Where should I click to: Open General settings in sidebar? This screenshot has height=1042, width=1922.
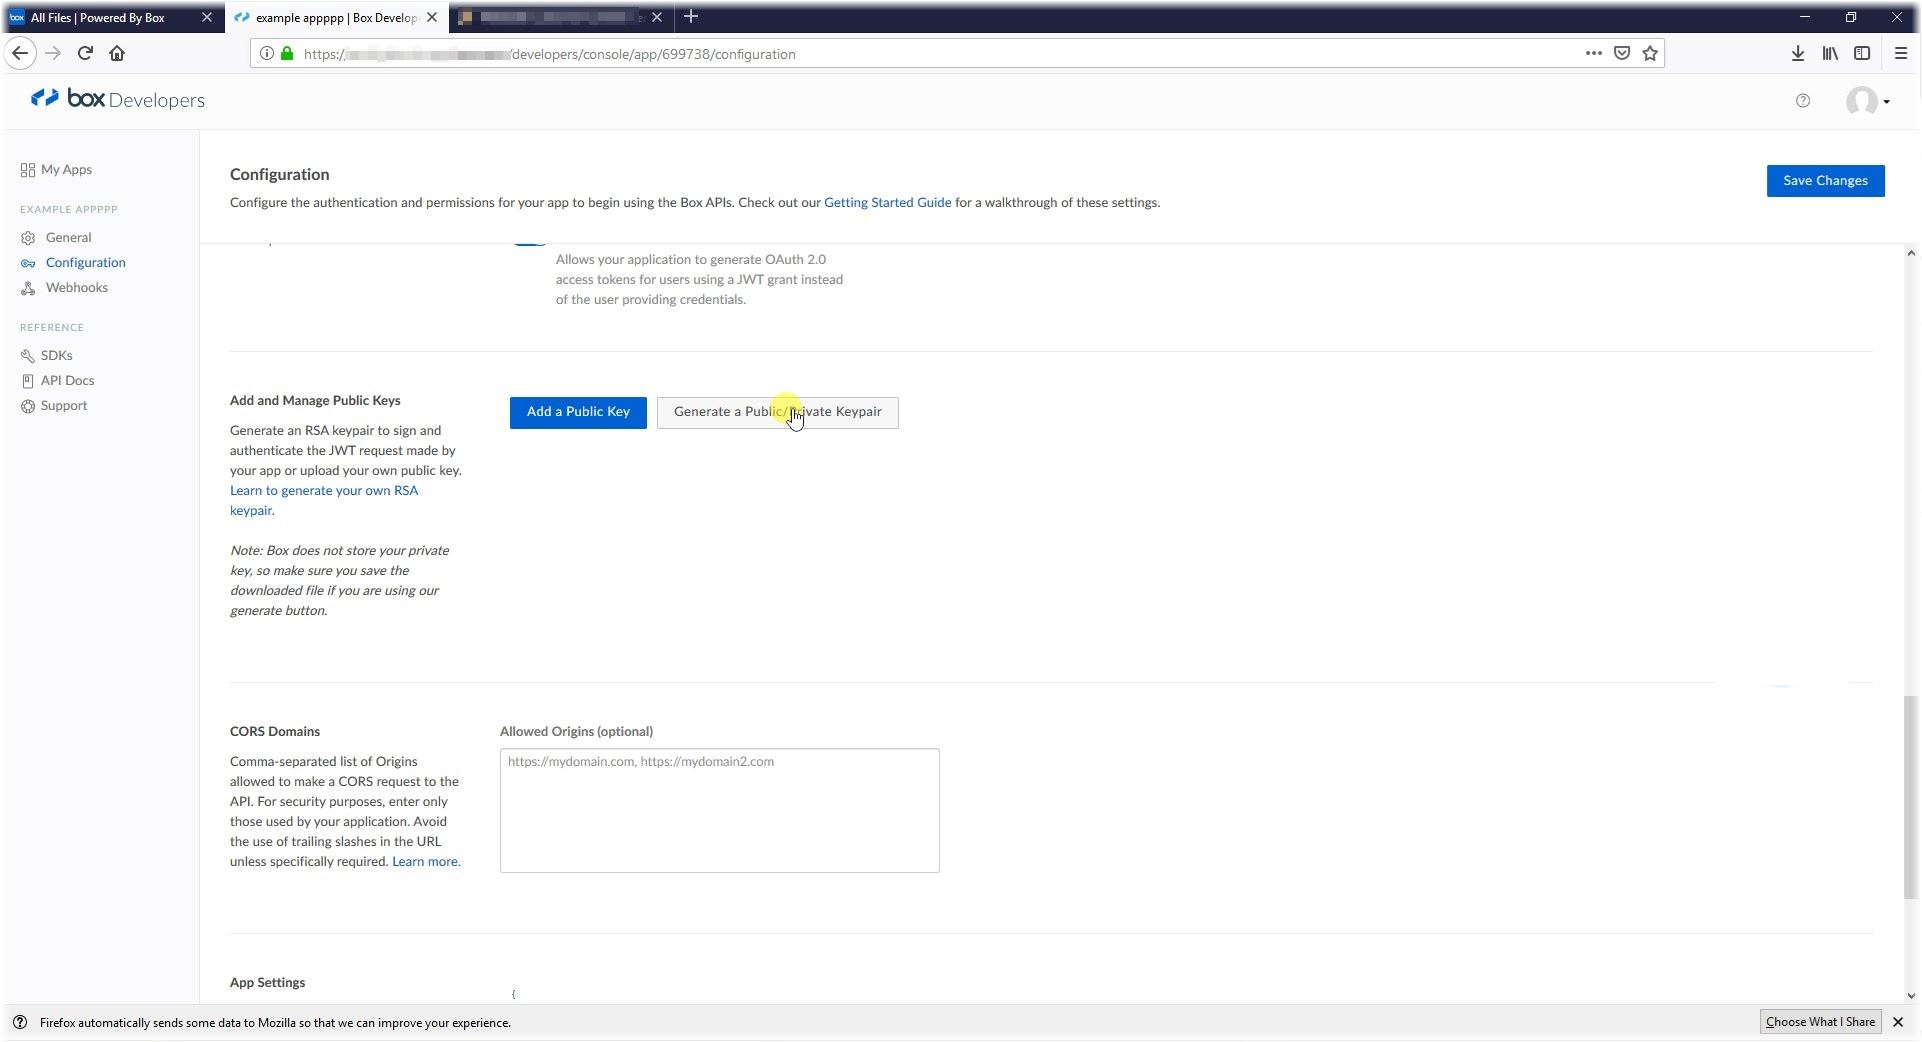[56, 238]
